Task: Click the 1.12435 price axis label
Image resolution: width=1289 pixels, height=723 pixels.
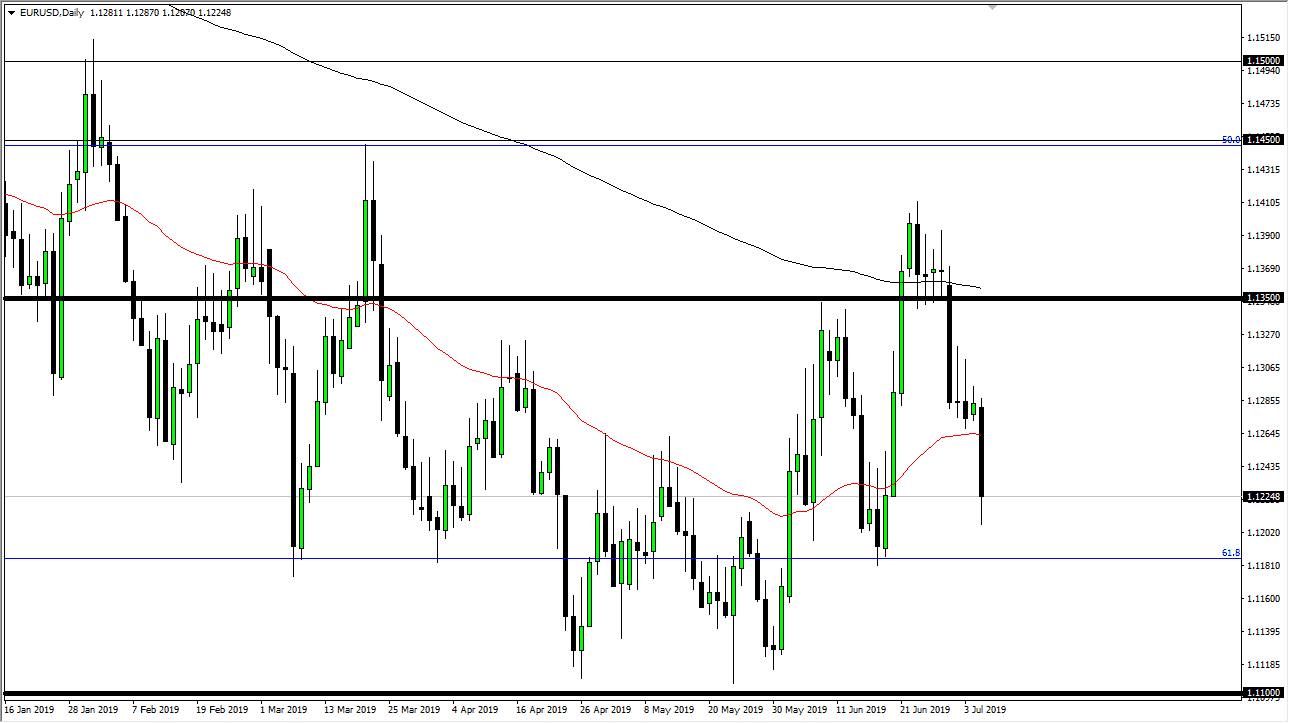Action: pos(1262,467)
